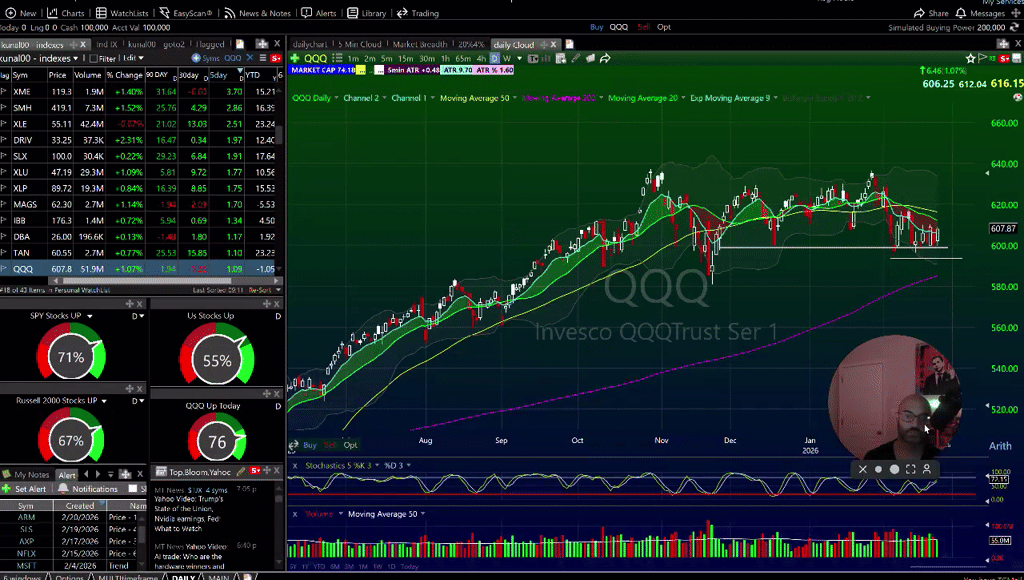Open the EasyScan tool
Screen dimensions: 1024x580
click(190, 12)
